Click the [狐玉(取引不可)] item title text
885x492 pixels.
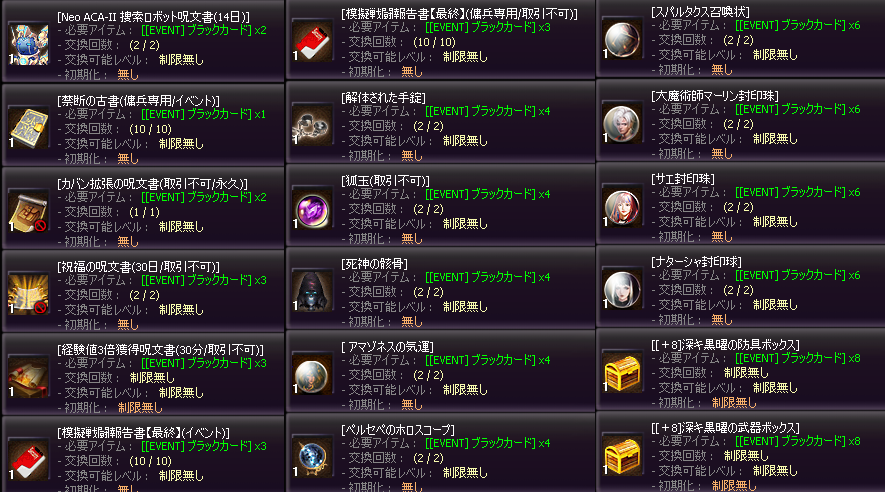click(385, 181)
